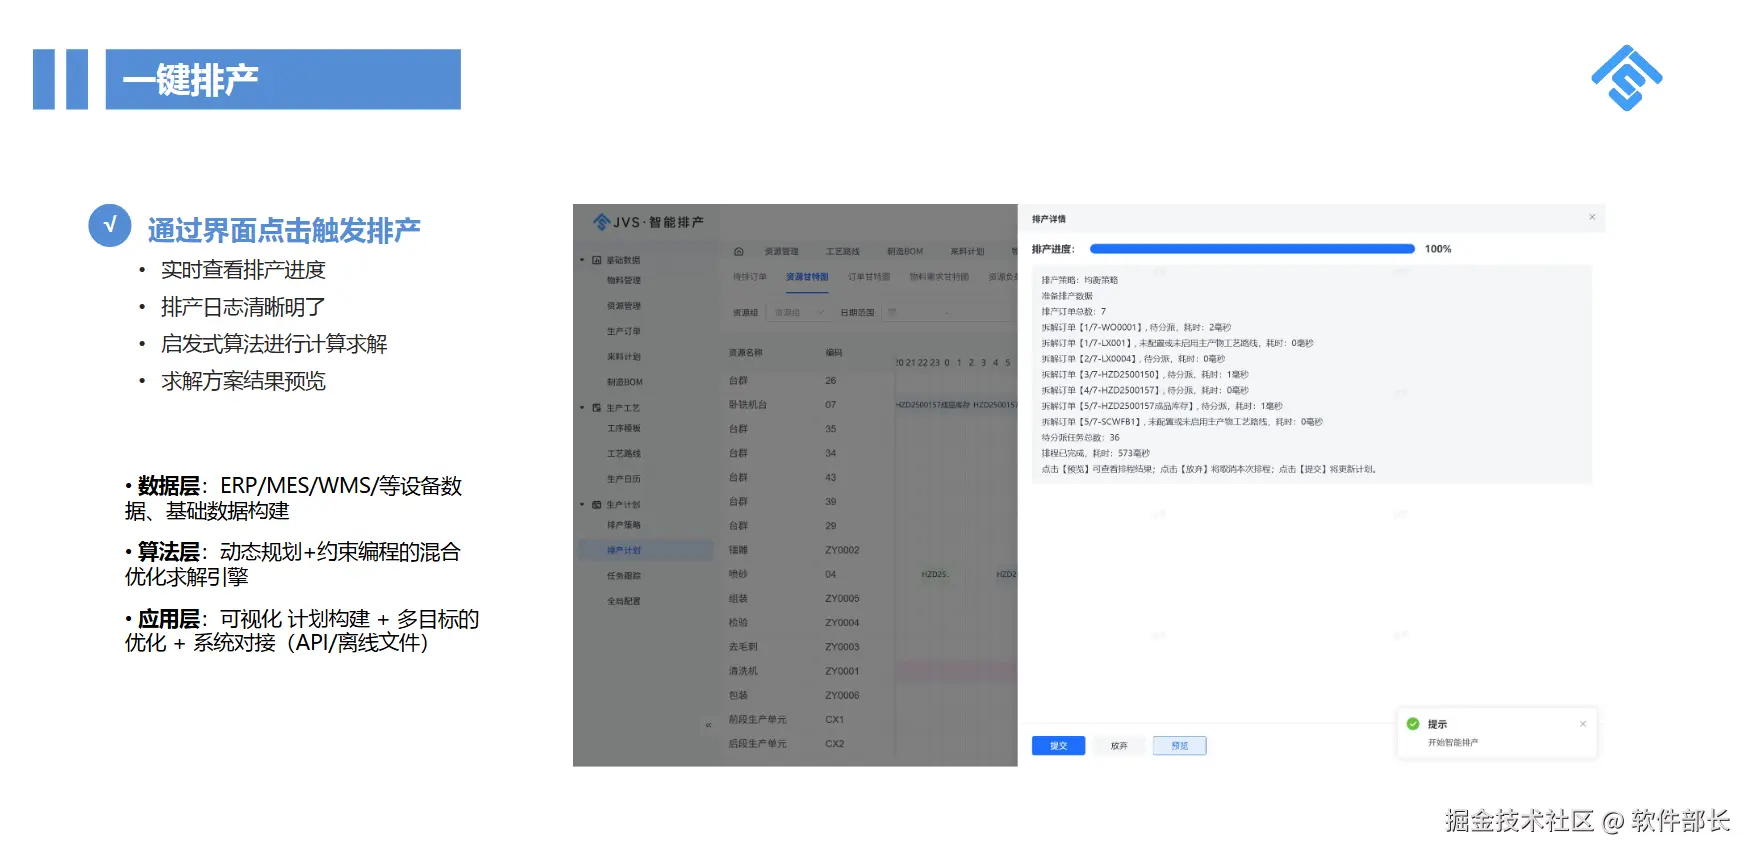Click the calendar icon in 日期范围 field

[892, 313]
